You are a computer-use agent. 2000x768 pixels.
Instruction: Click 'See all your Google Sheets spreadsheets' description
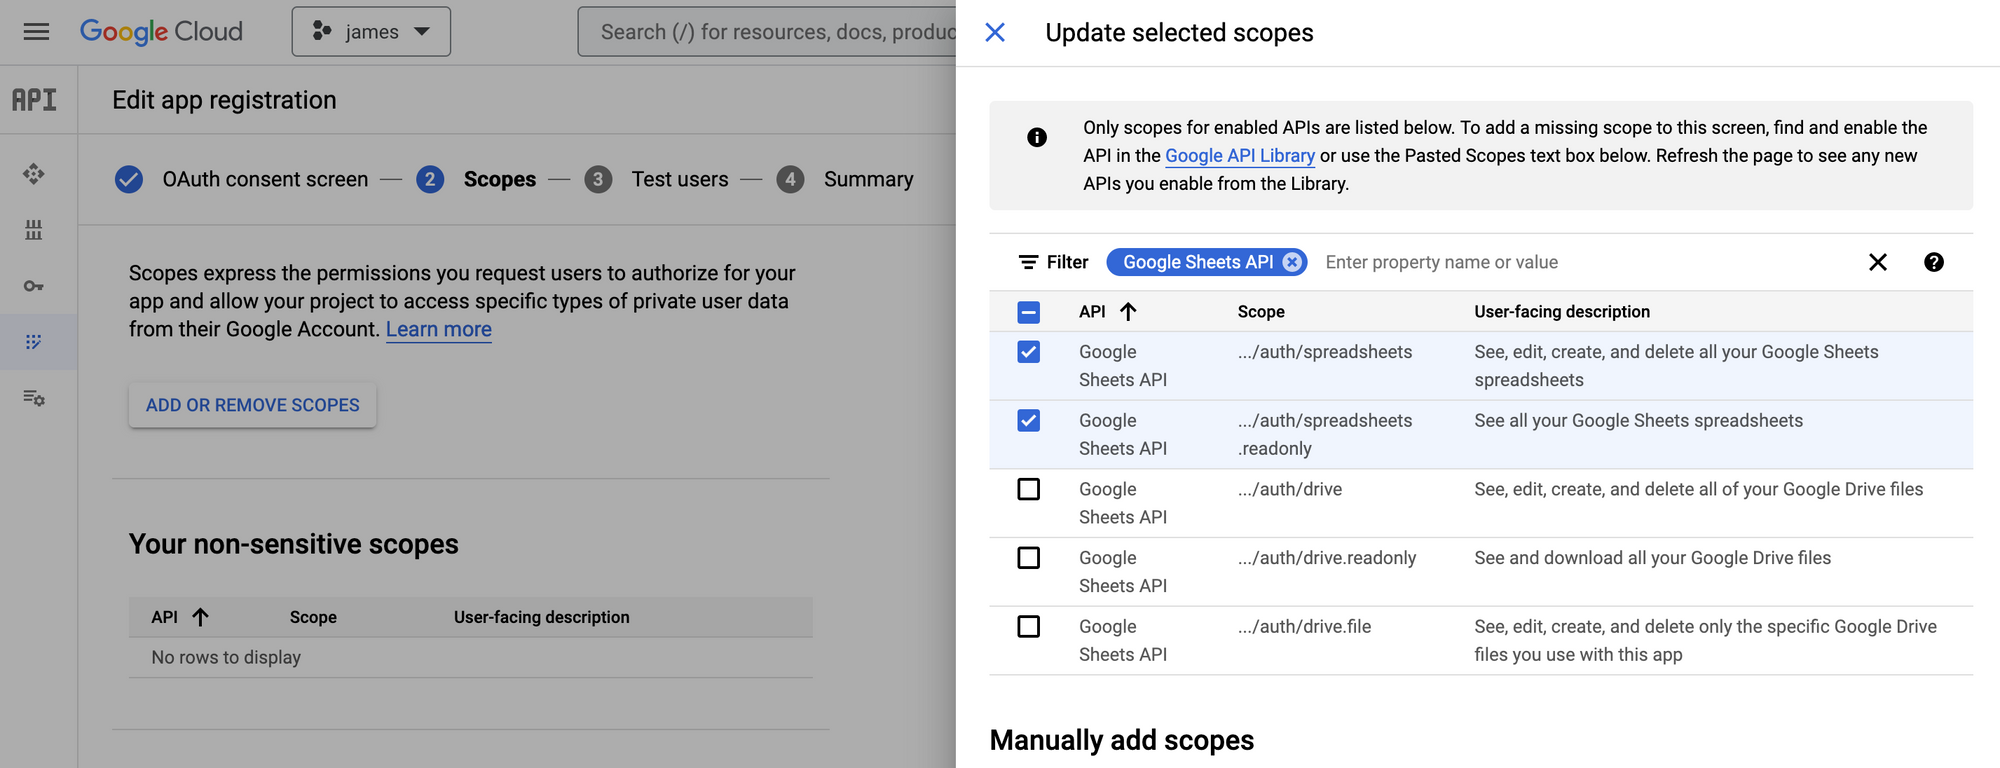click(x=1638, y=421)
